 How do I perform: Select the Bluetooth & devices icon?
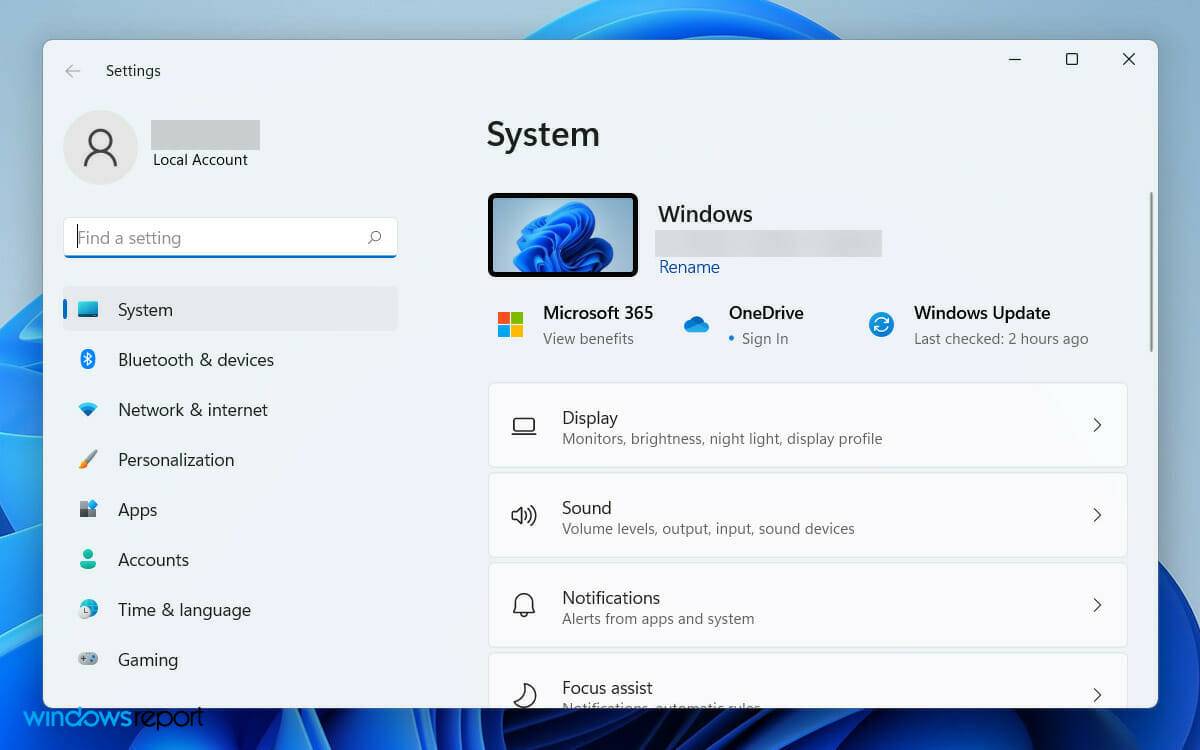click(x=90, y=360)
